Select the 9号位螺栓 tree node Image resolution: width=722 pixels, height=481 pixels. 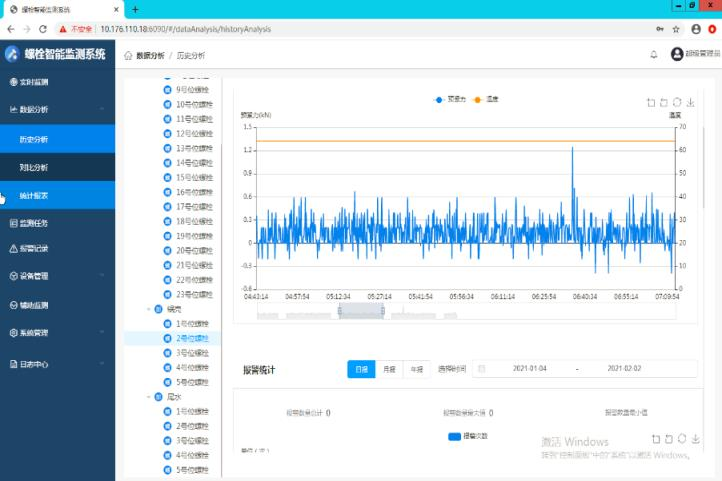(x=192, y=89)
